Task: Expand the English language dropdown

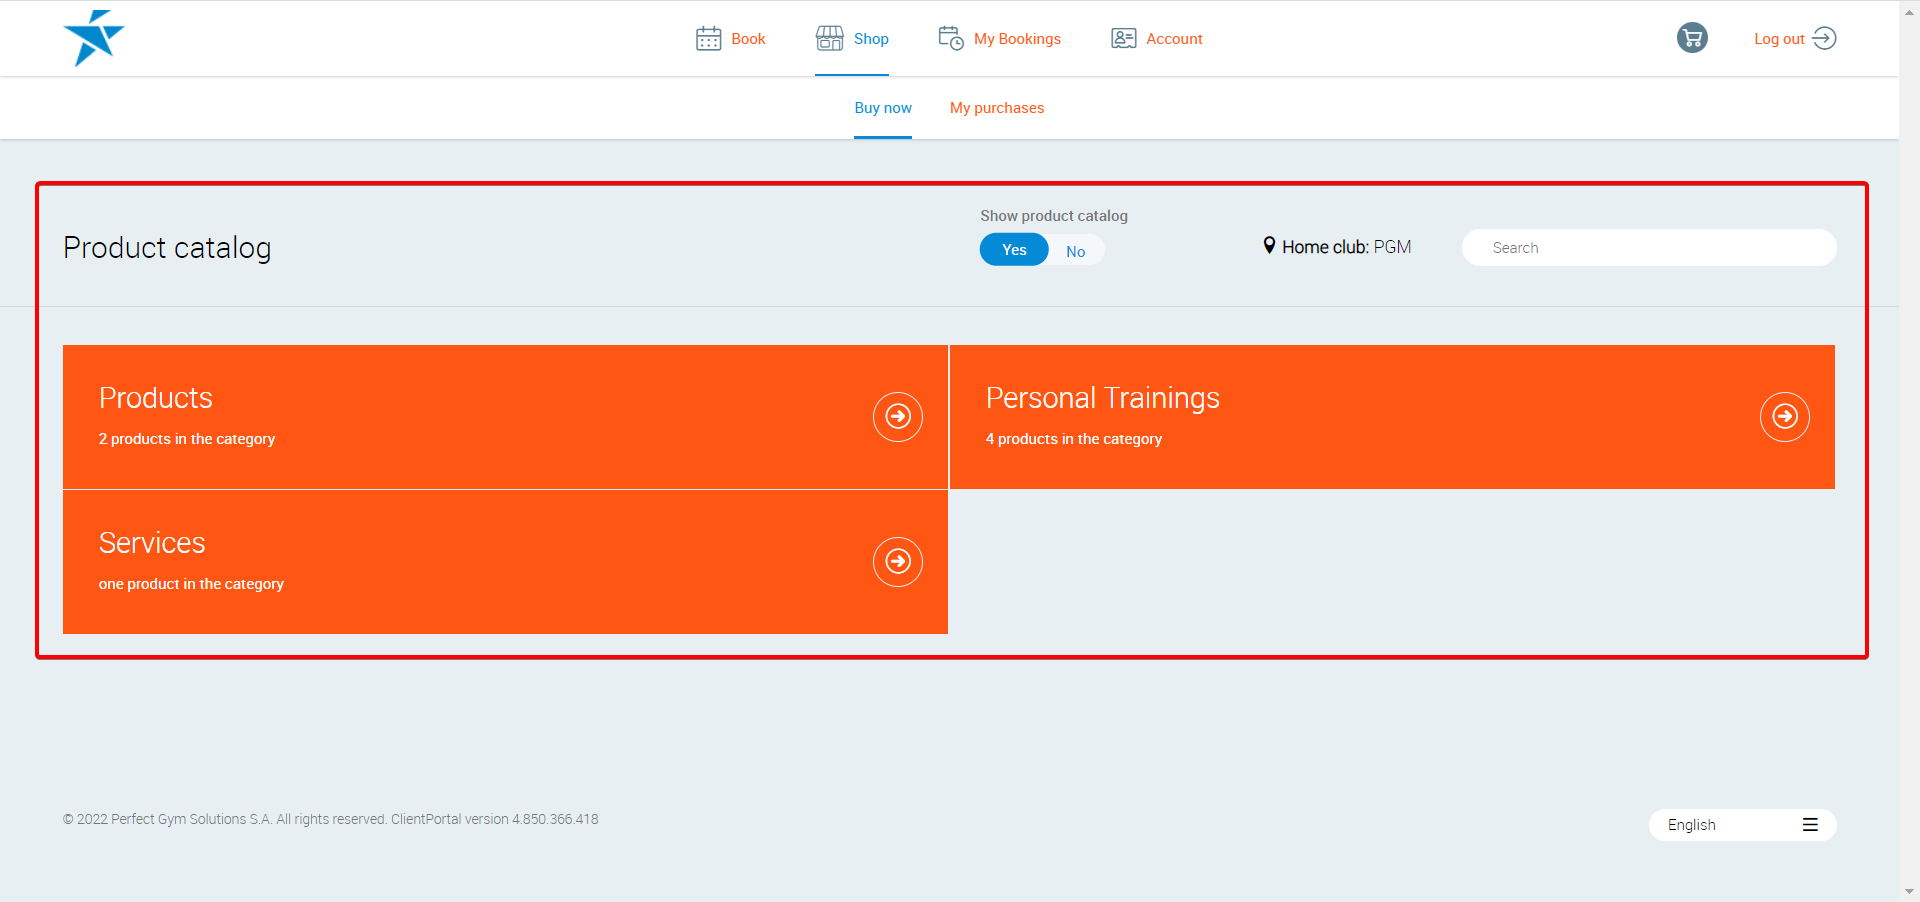Action: point(1691,825)
